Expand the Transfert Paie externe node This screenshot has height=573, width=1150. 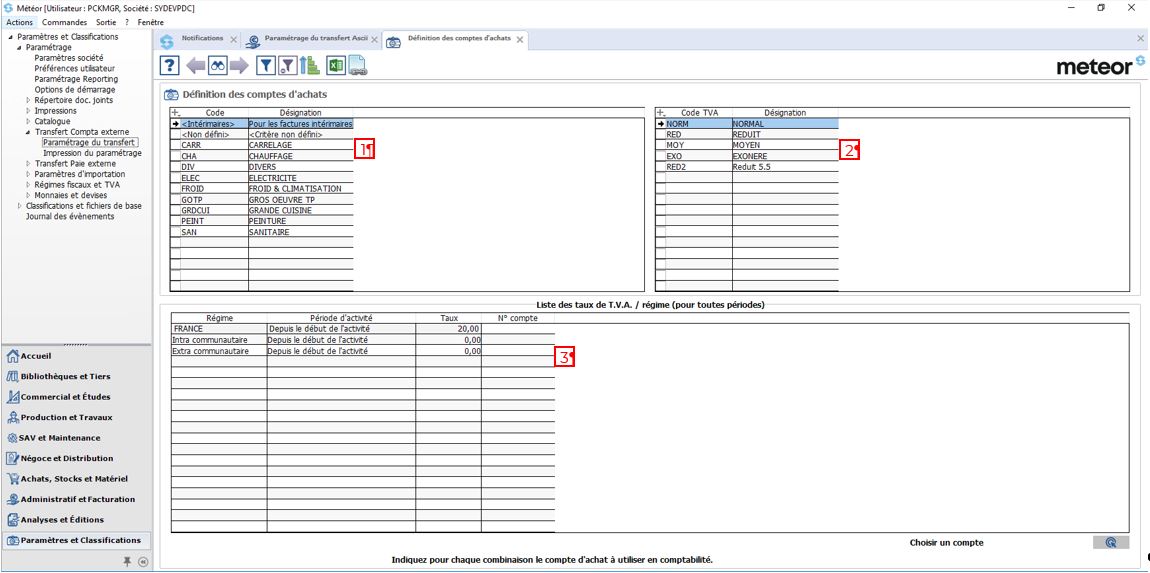coord(29,164)
